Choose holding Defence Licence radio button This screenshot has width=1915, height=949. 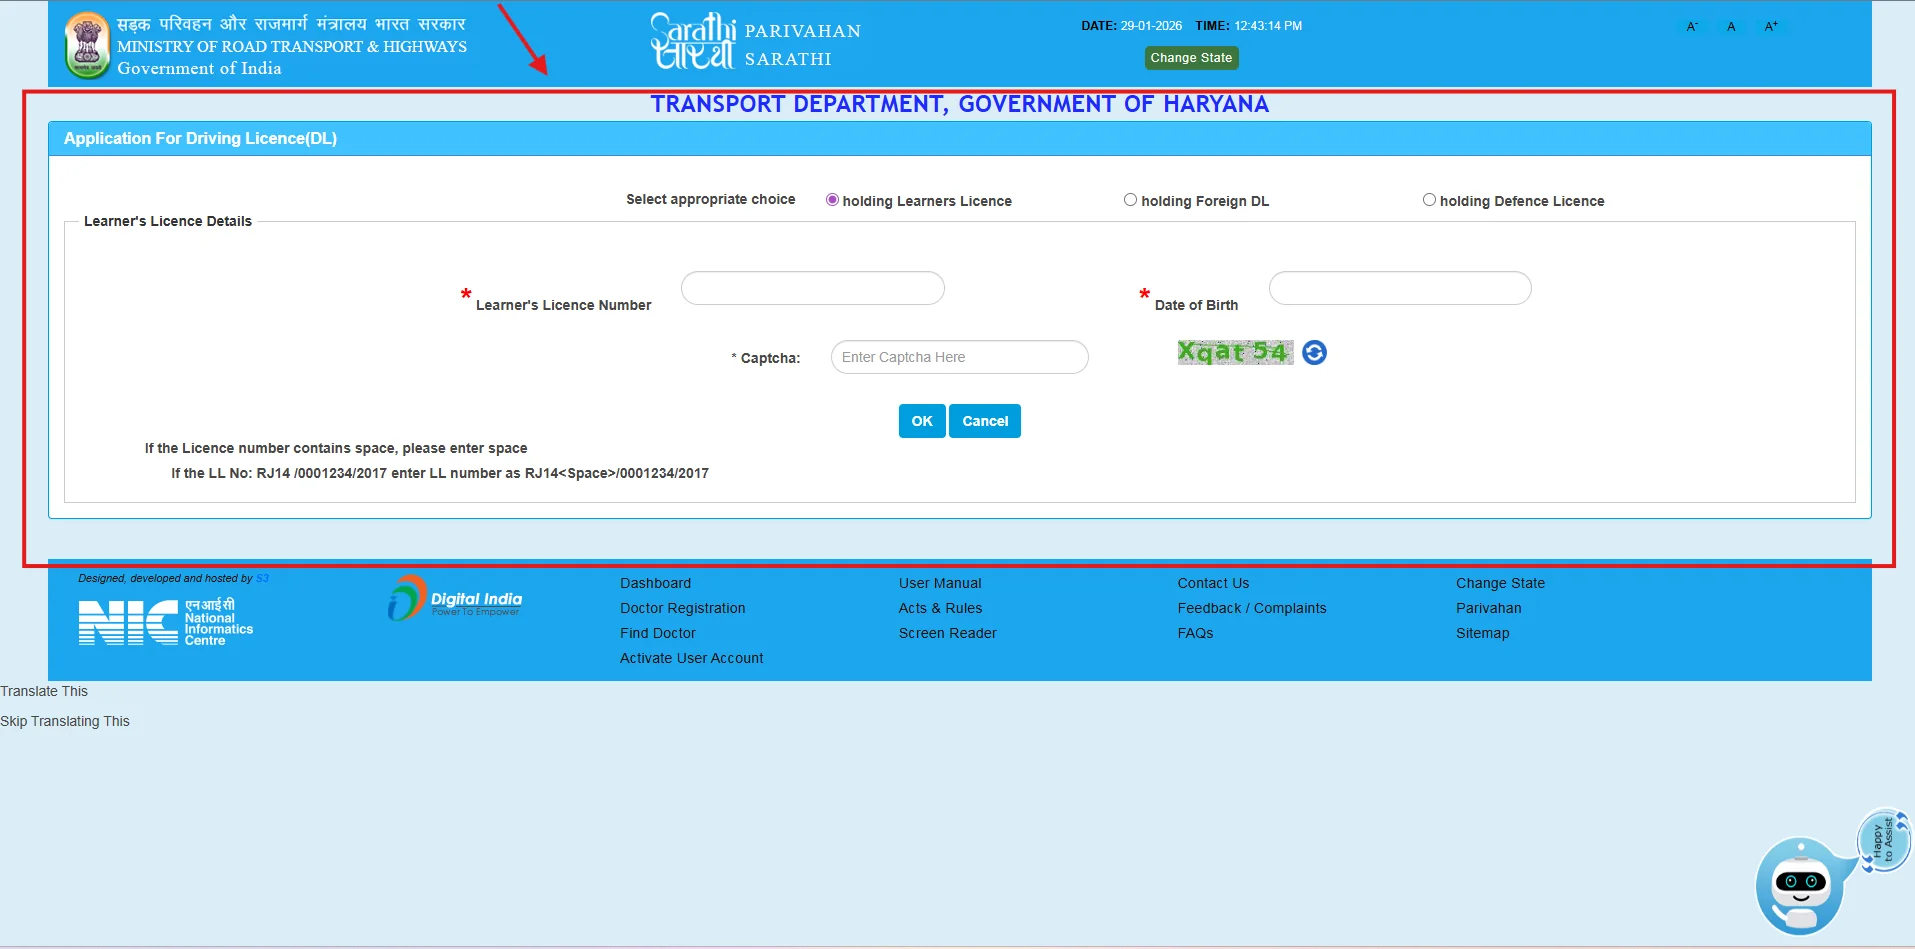[1429, 200]
